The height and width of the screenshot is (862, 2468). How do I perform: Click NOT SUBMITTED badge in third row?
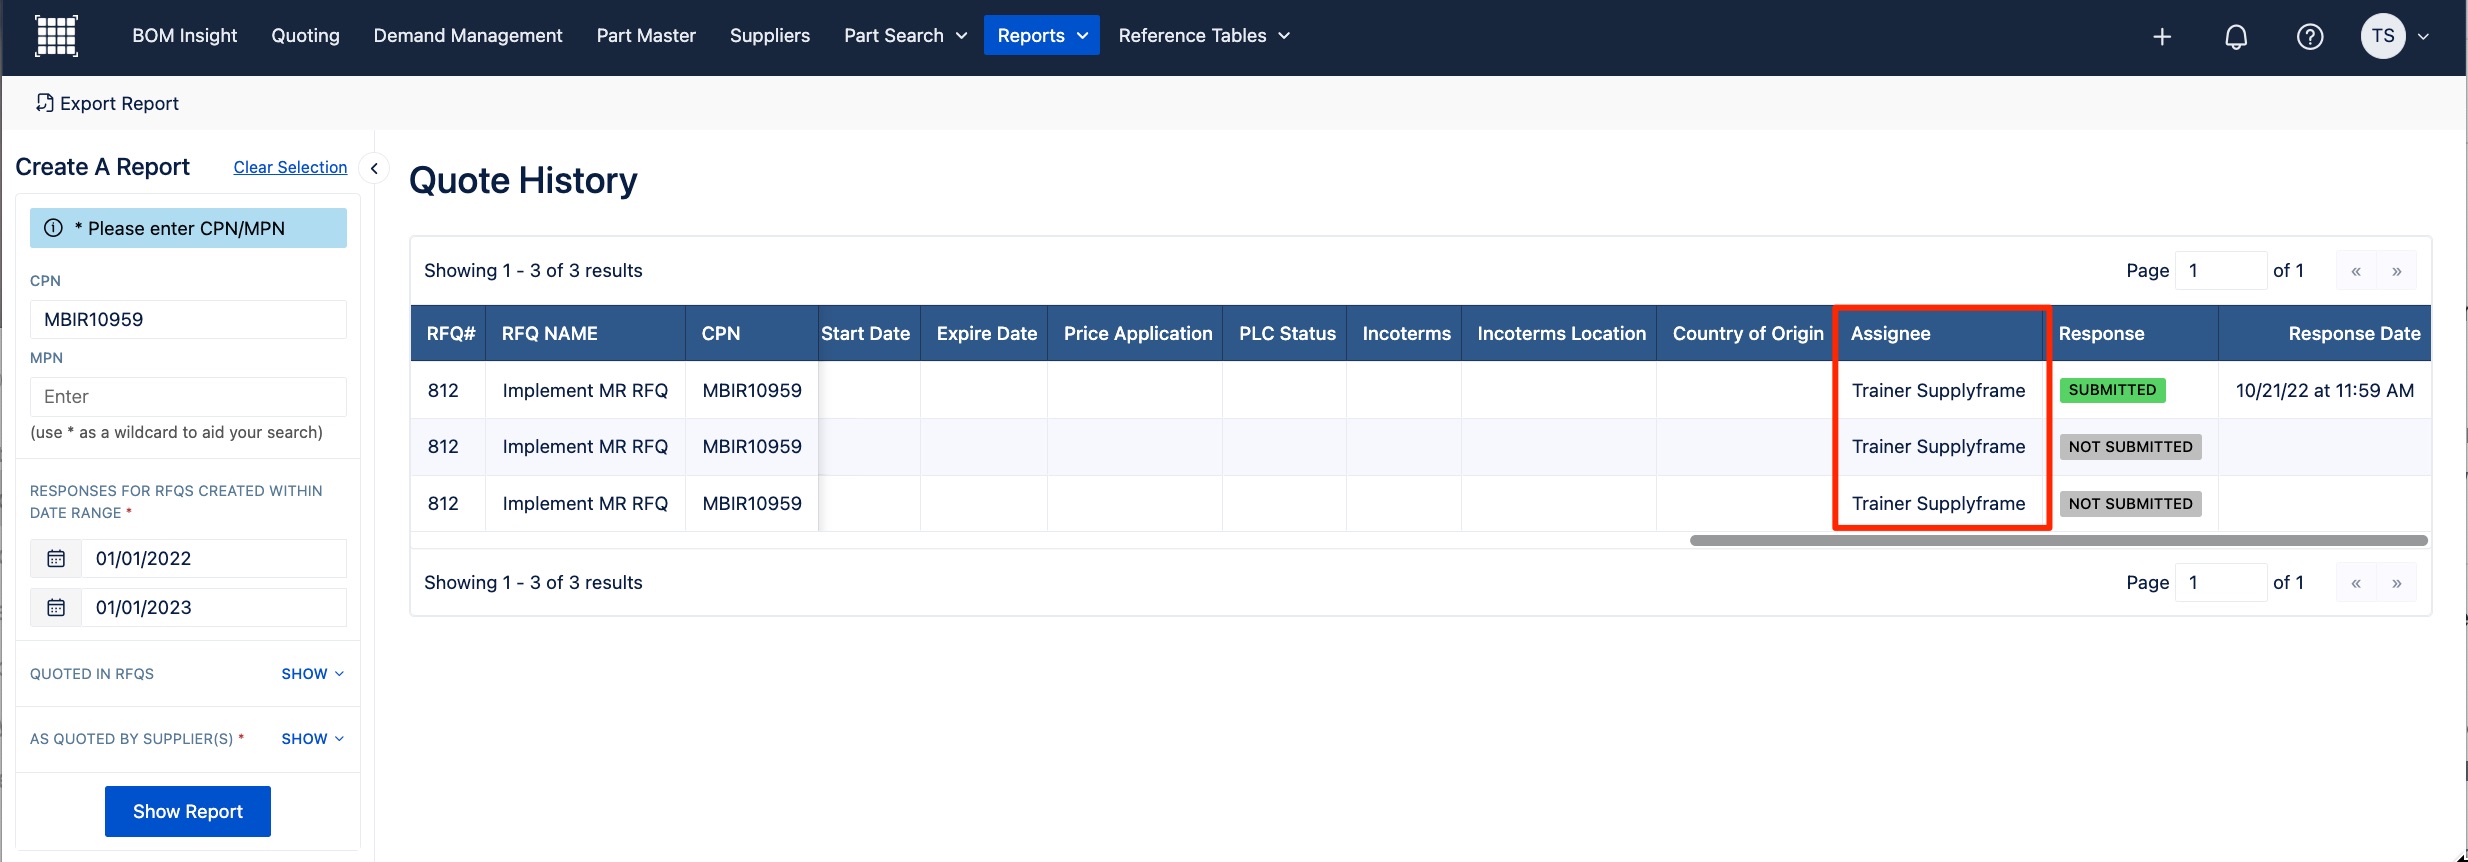[2130, 504]
